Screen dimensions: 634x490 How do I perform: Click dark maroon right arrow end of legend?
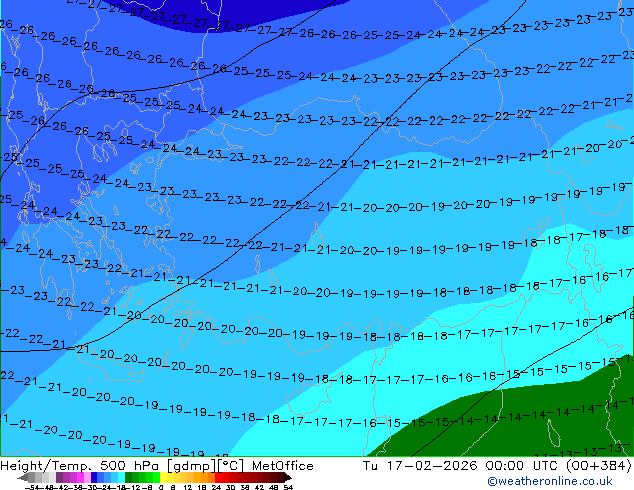pyautogui.click(x=287, y=477)
